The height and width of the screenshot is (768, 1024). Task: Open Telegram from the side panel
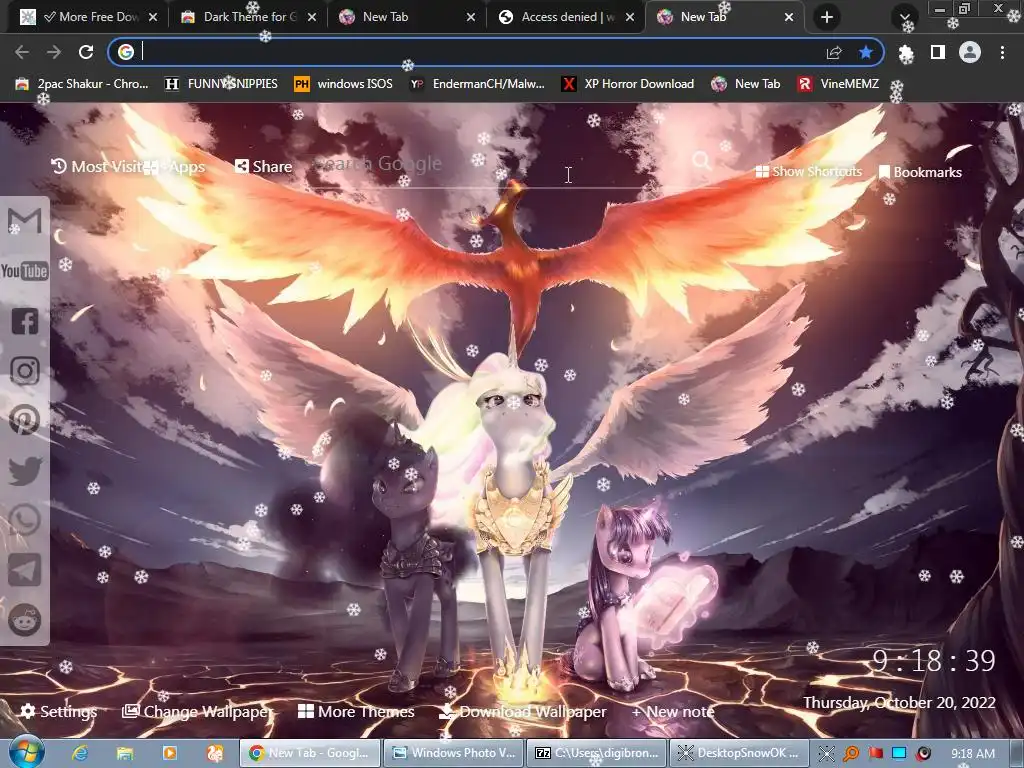click(x=24, y=569)
